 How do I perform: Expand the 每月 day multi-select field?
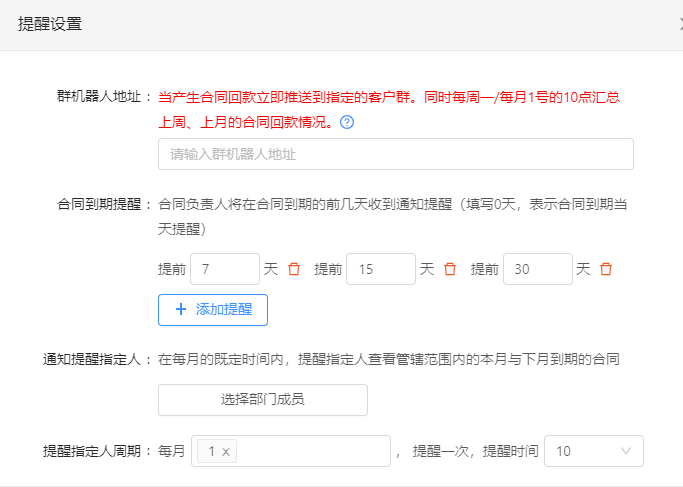tap(310, 451)
